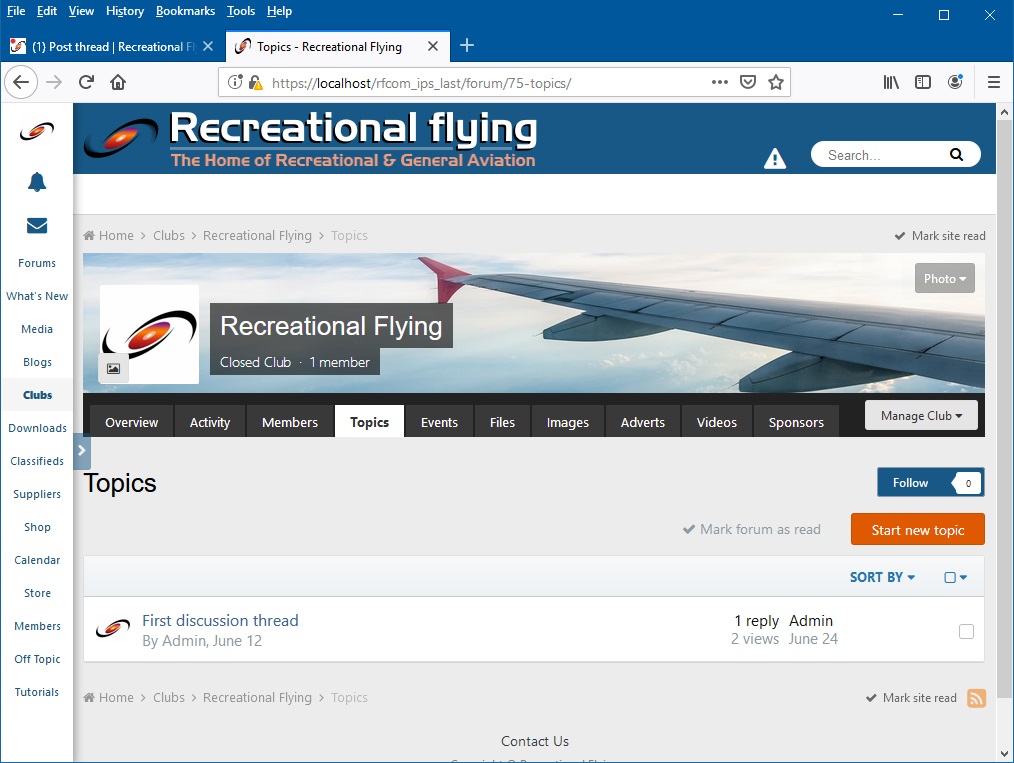The image size is (1014, 763).
Task: Tick the First discussion thread checkbox
Action: point(966,631)
